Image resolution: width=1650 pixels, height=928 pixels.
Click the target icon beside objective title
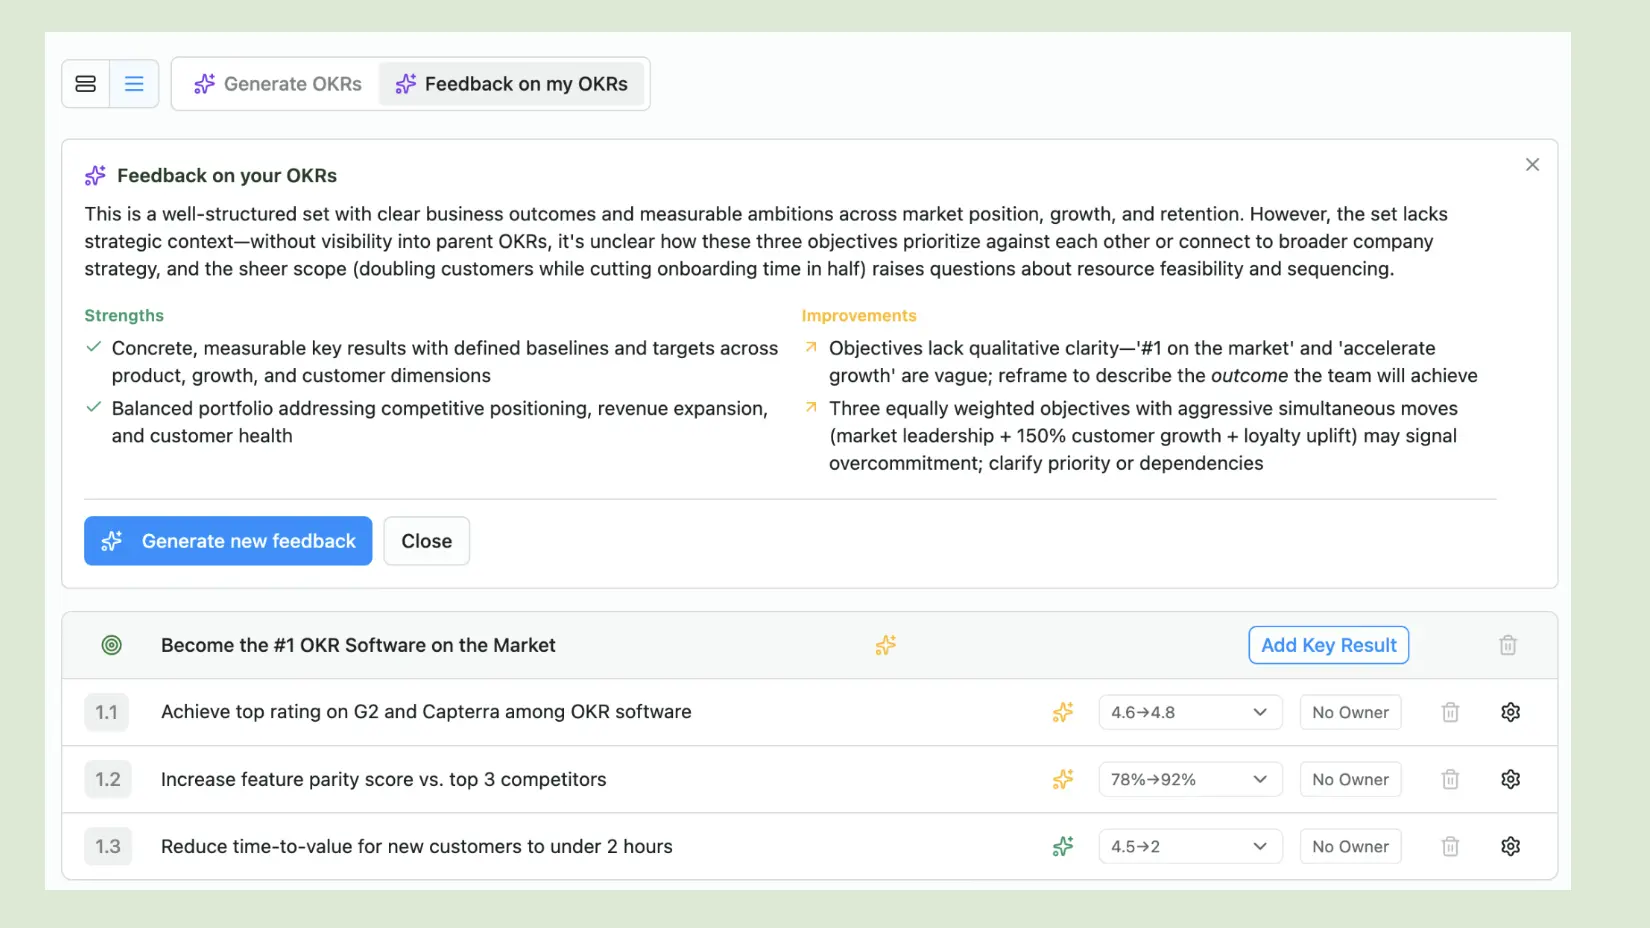pos(112,645)
